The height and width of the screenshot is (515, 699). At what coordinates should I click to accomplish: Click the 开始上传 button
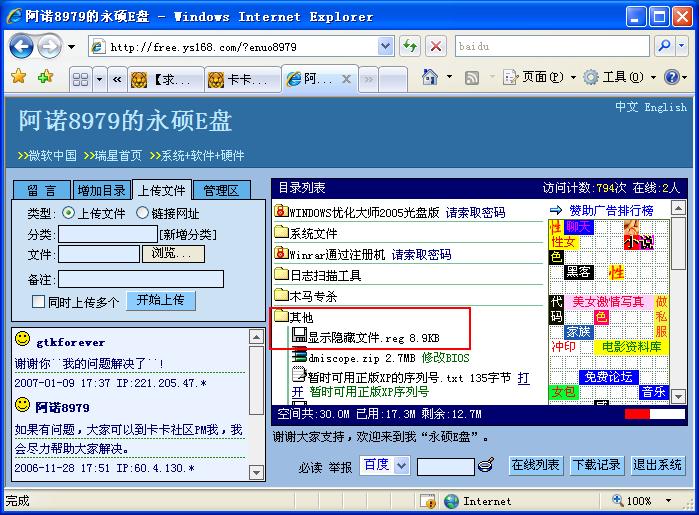pos(160,300)
